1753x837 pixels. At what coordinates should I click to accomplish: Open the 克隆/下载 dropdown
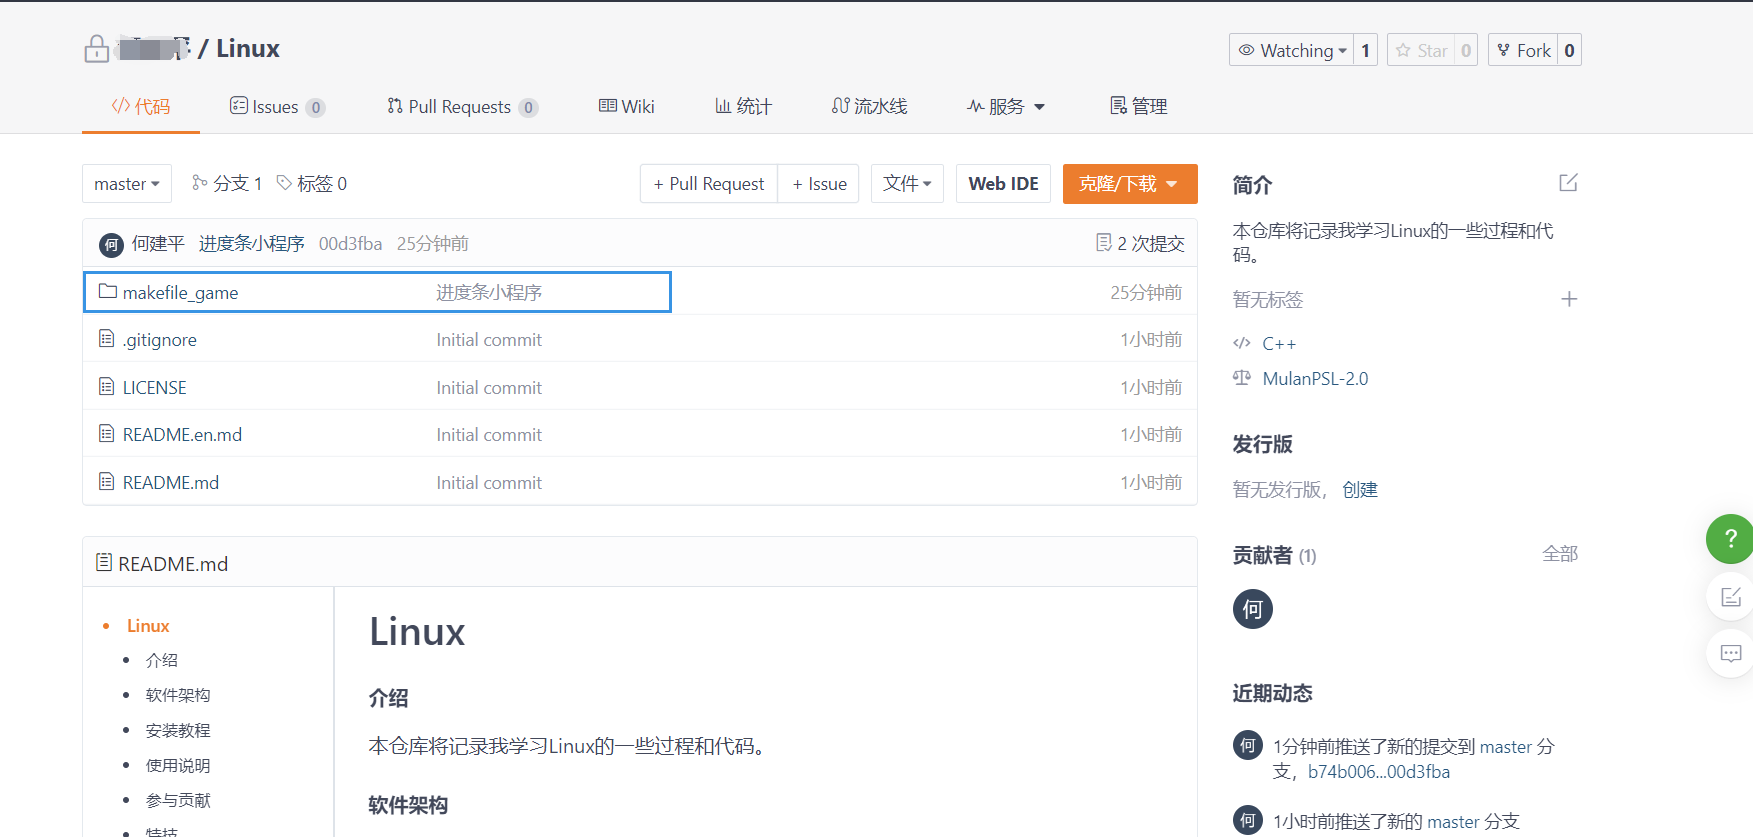[1130, 184]
